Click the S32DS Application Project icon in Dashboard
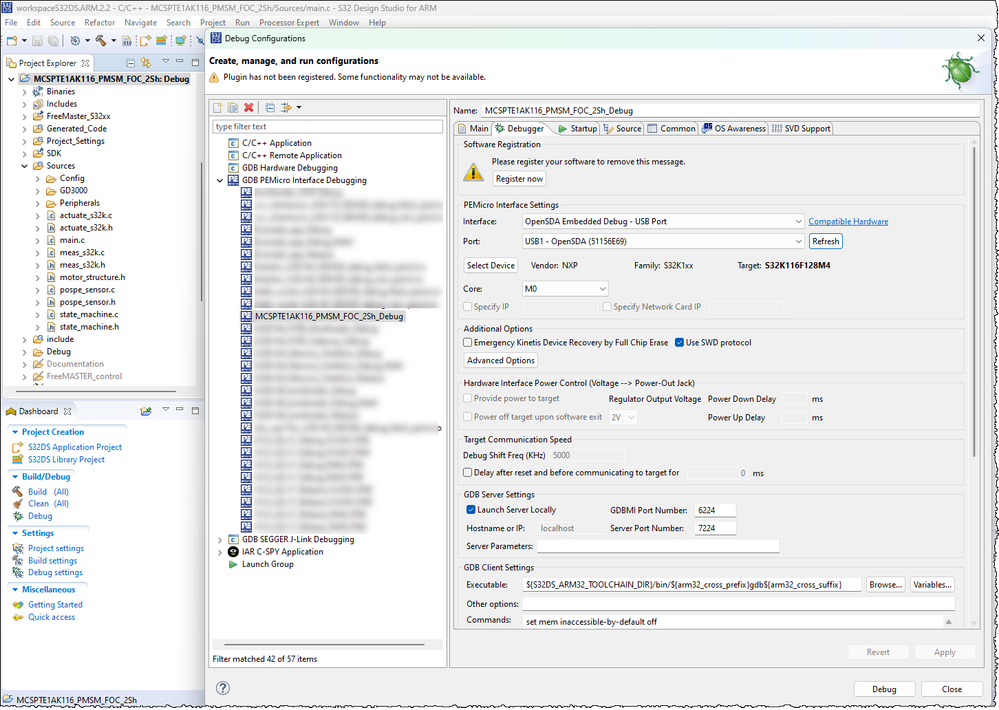Viewport: 999px width, 710px height. point(20,447)
